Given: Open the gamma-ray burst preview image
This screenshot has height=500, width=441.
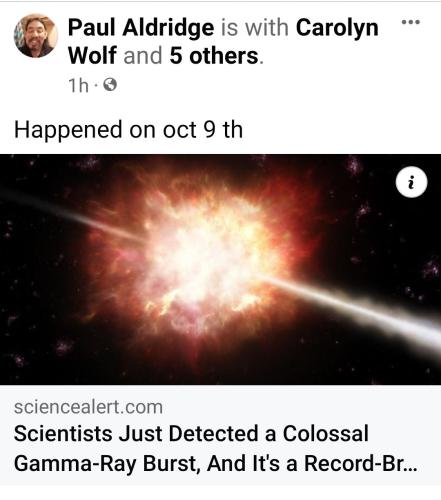Looking at the screenshot, I should 220,269.
